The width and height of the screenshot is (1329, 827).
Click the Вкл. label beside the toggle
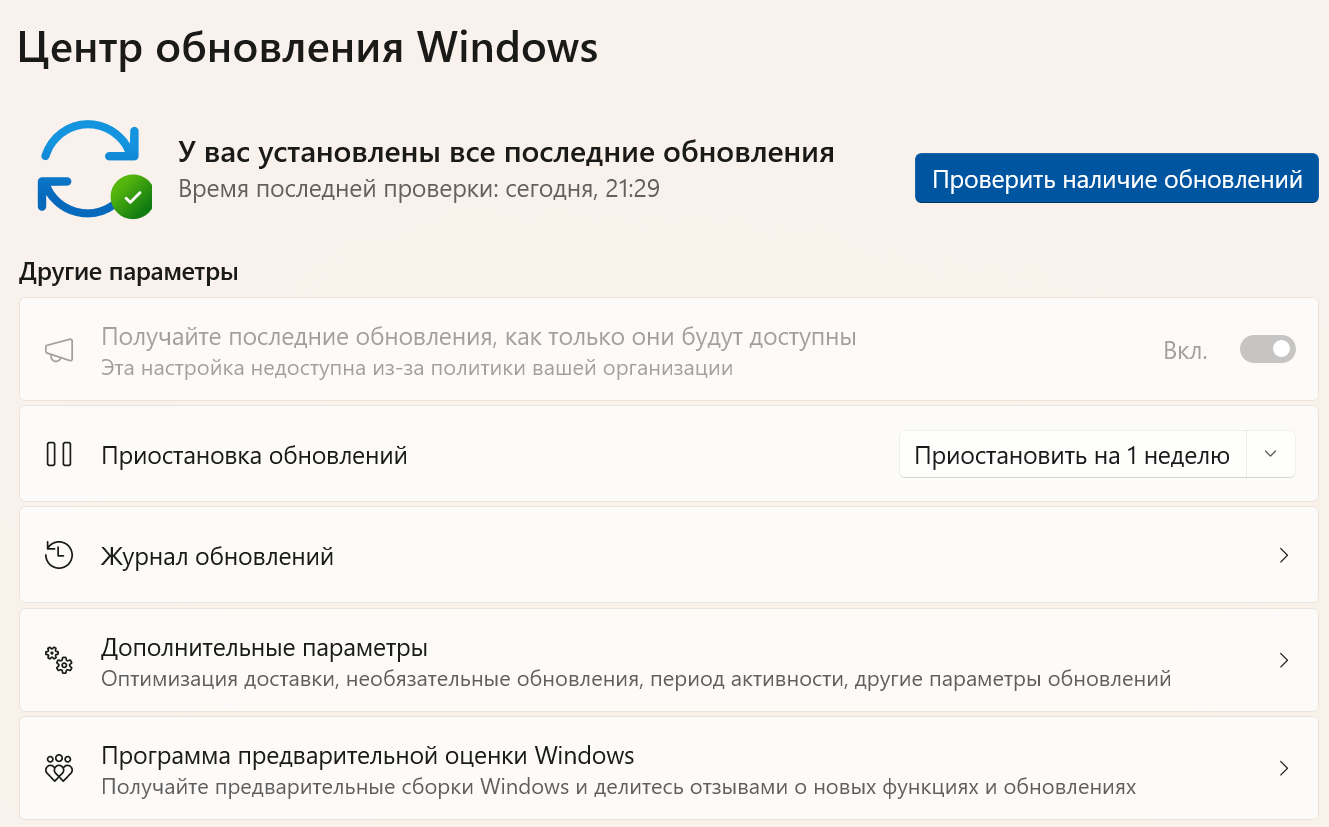coord(1185,351)
